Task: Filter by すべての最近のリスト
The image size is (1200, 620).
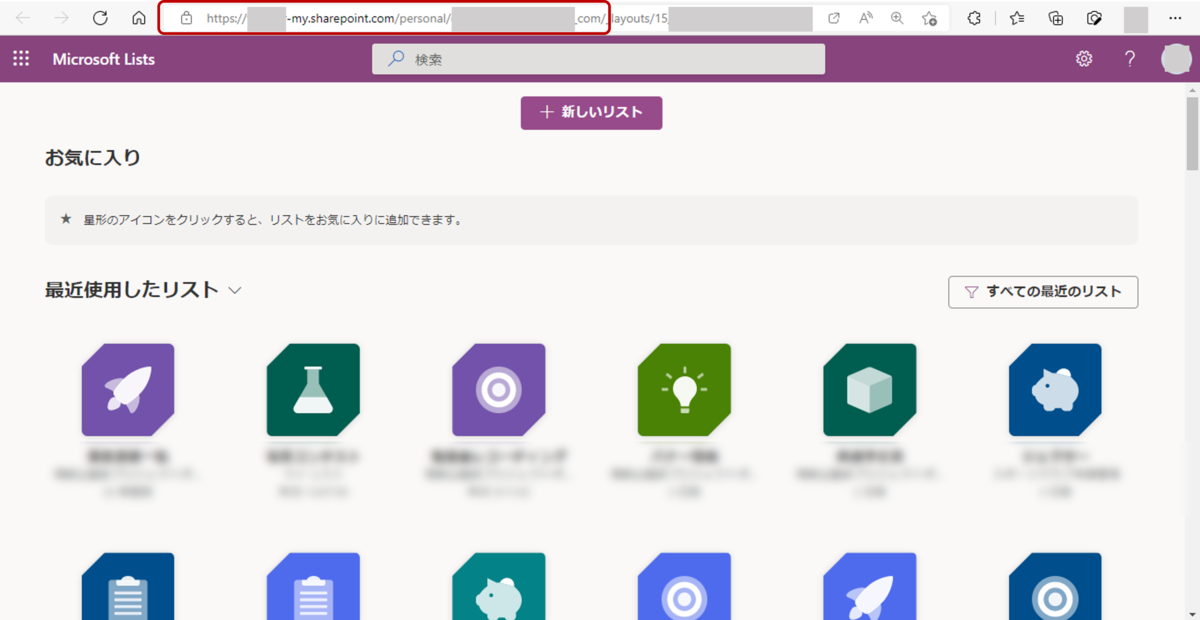Action: click(1043, 292)
